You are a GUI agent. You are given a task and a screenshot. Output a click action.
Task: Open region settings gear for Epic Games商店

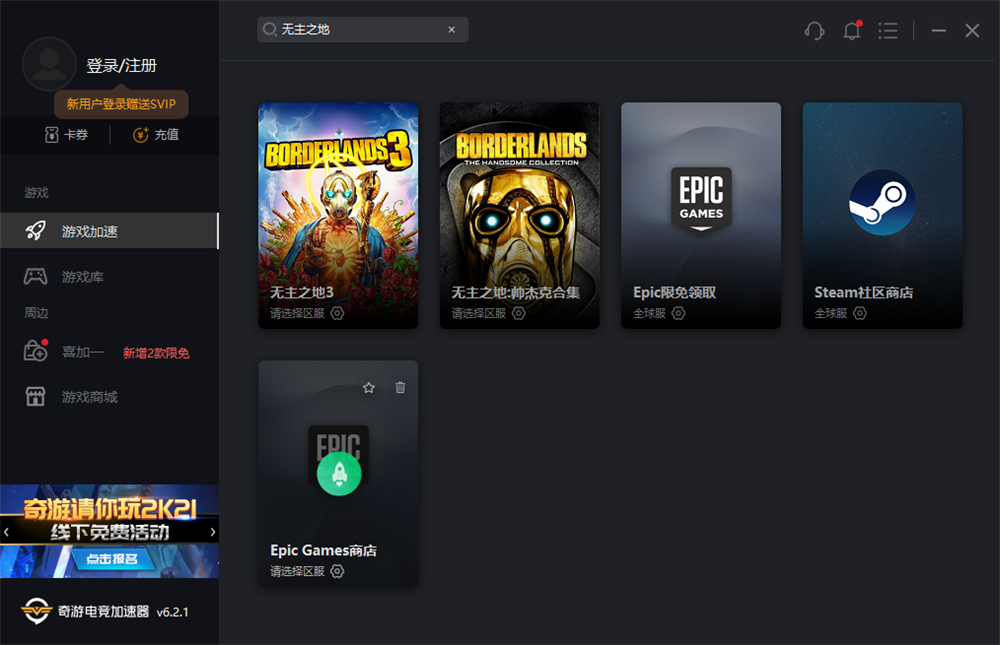[337, 571]
